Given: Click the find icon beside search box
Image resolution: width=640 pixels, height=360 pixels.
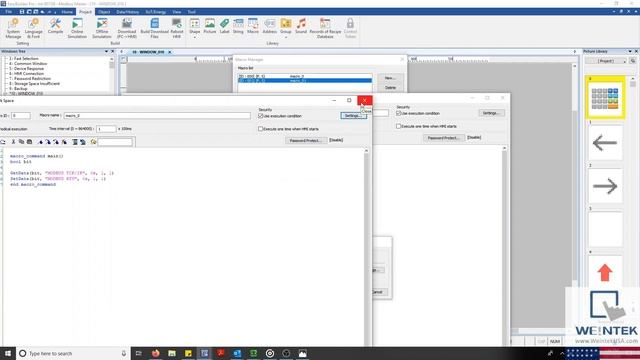Looking at the screenshot, I should [93, 142].
